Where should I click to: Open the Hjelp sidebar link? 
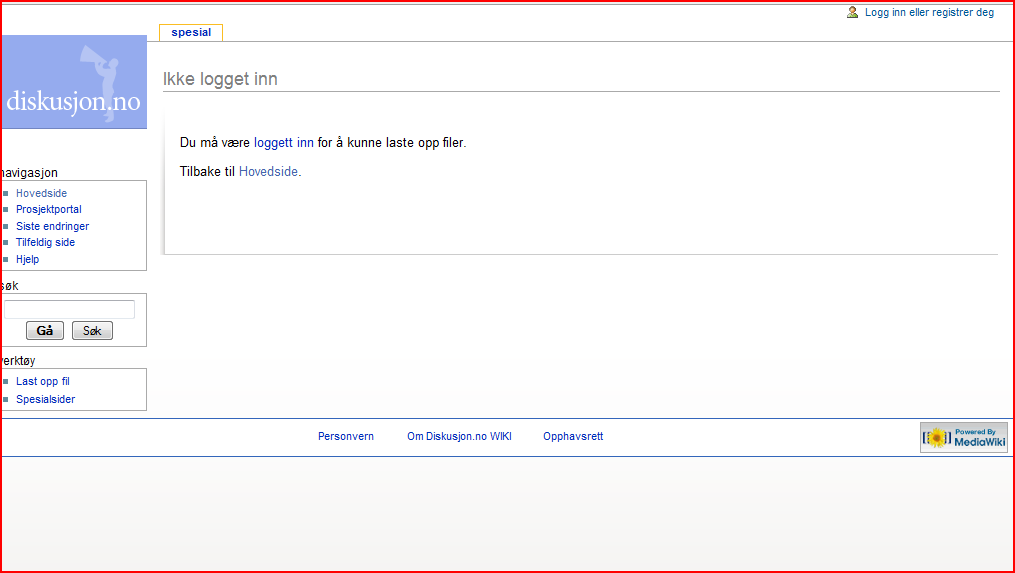click(27, 259)
